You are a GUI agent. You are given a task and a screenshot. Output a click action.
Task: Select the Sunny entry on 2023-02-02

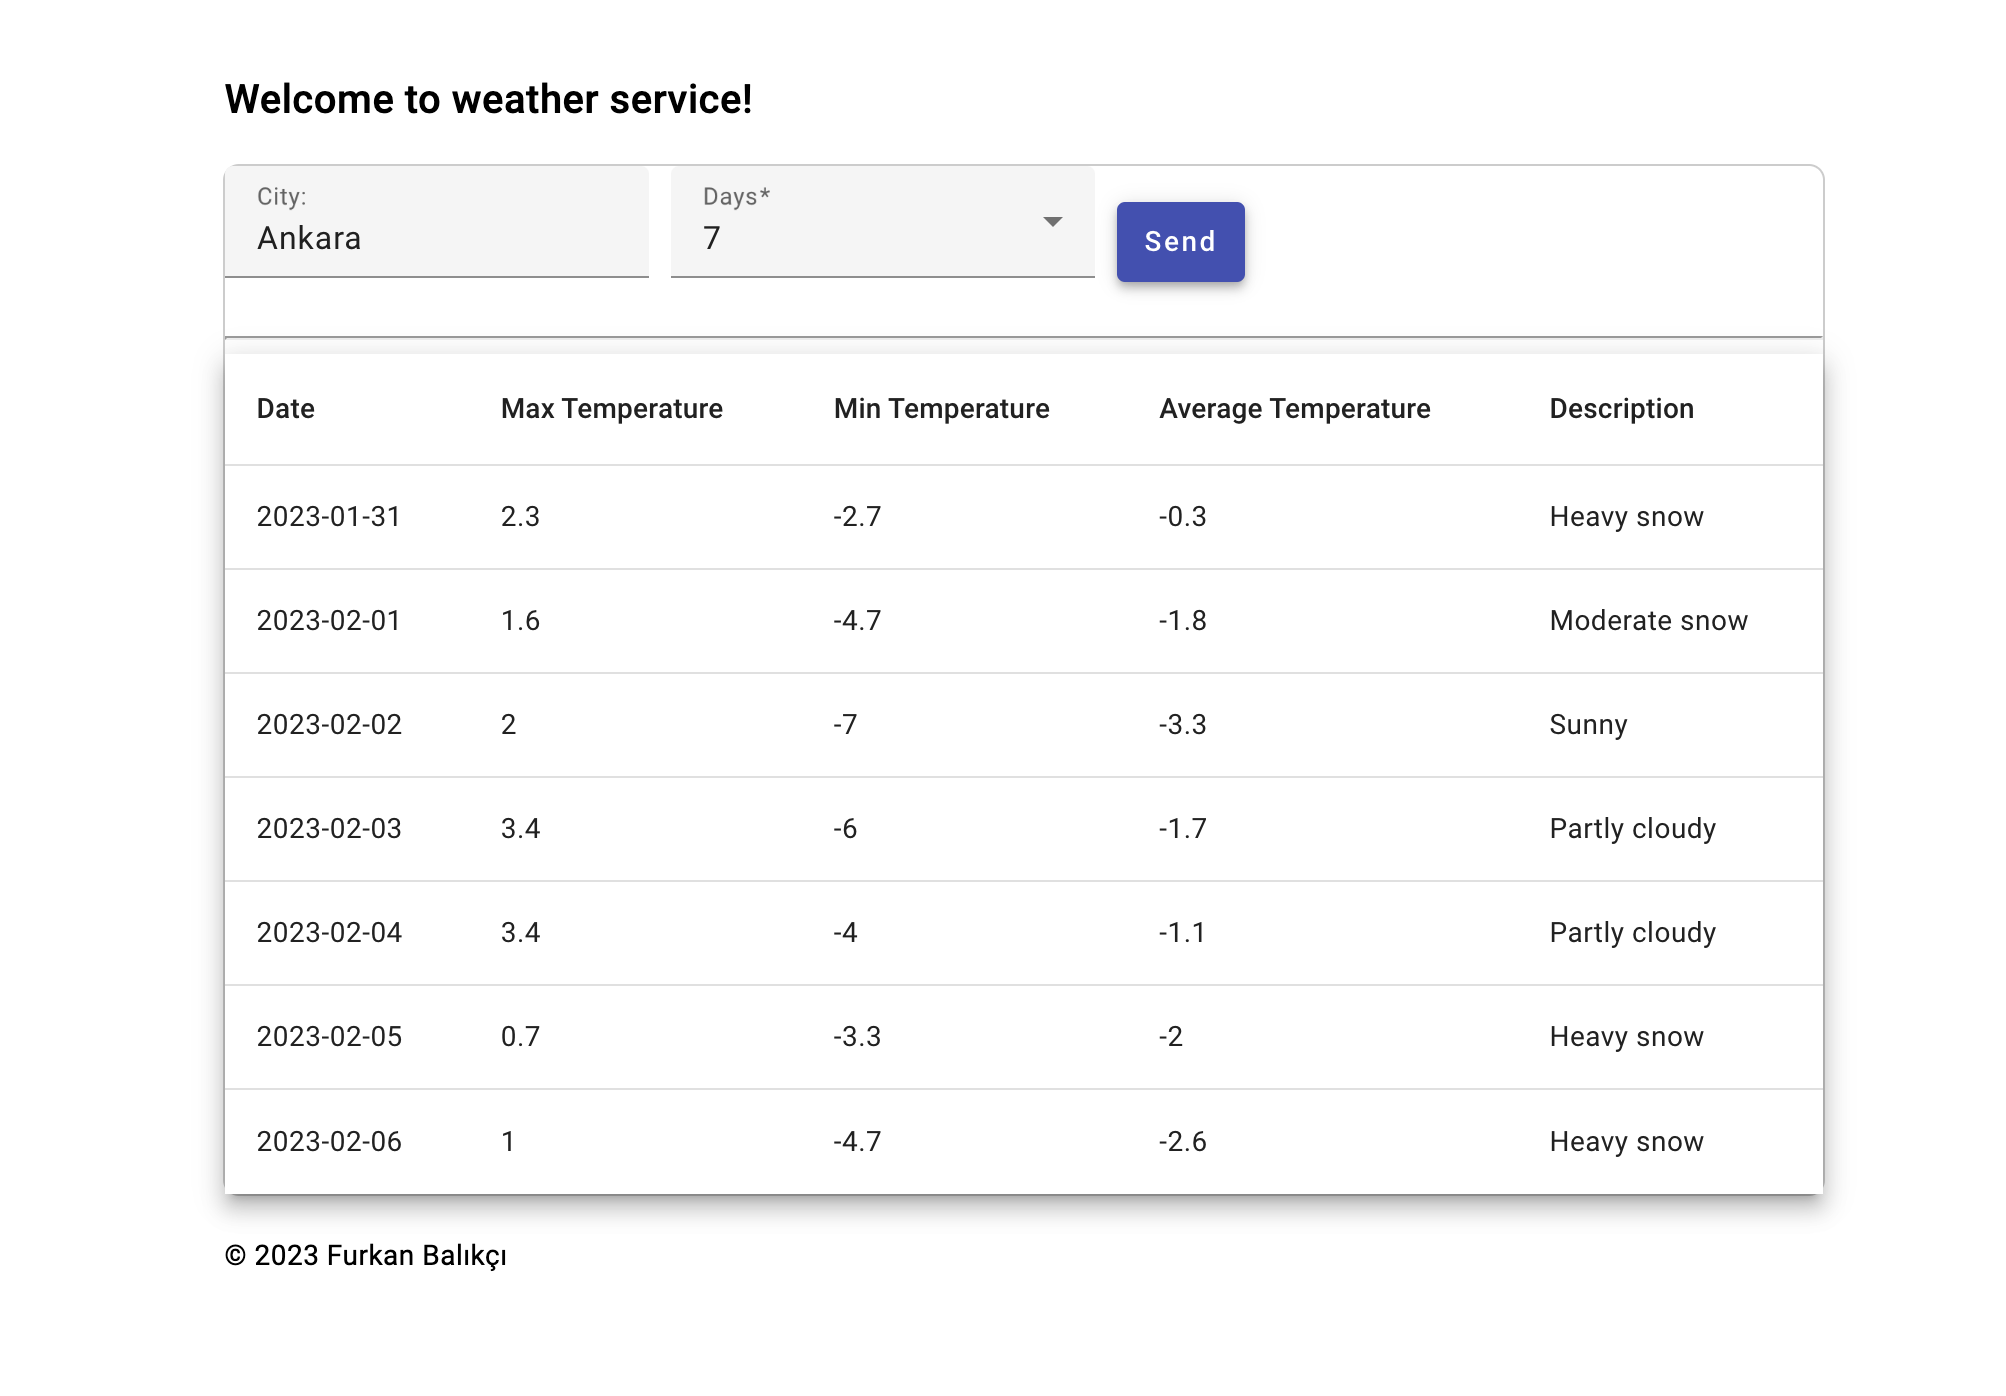[1589, 725]
